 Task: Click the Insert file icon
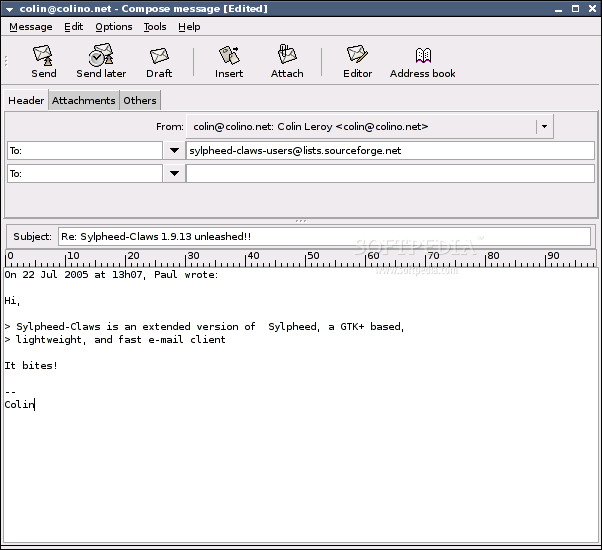tap(229, 55)
